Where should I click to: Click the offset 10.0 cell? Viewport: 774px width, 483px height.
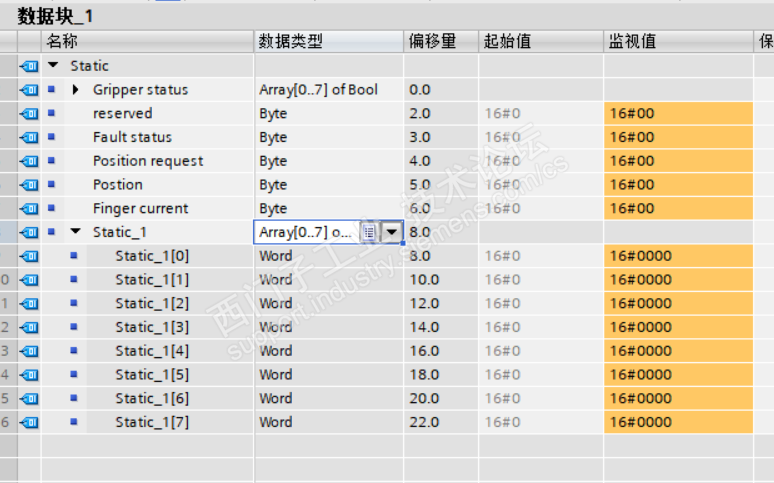pyautogui.click(x=441, y=280)
